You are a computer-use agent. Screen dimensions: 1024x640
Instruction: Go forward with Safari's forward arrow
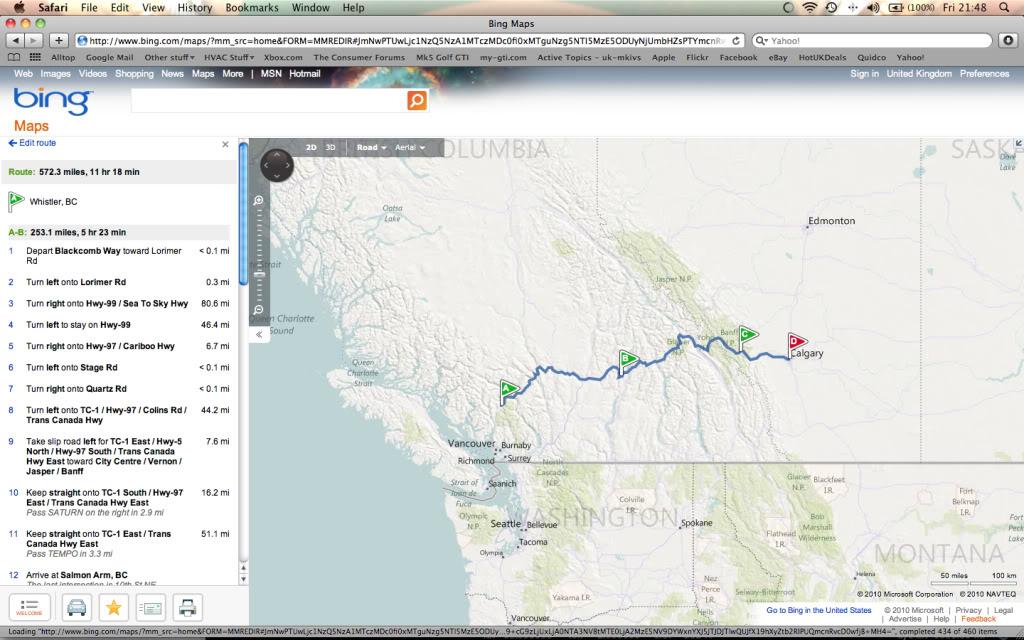33,40
